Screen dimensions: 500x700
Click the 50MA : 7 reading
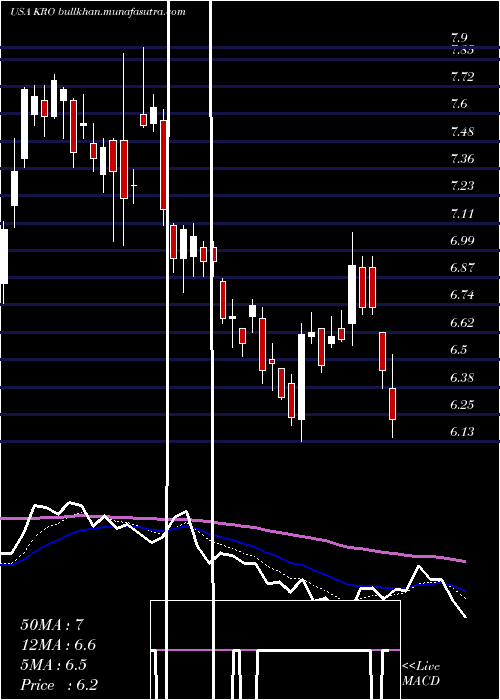[52, 625]
